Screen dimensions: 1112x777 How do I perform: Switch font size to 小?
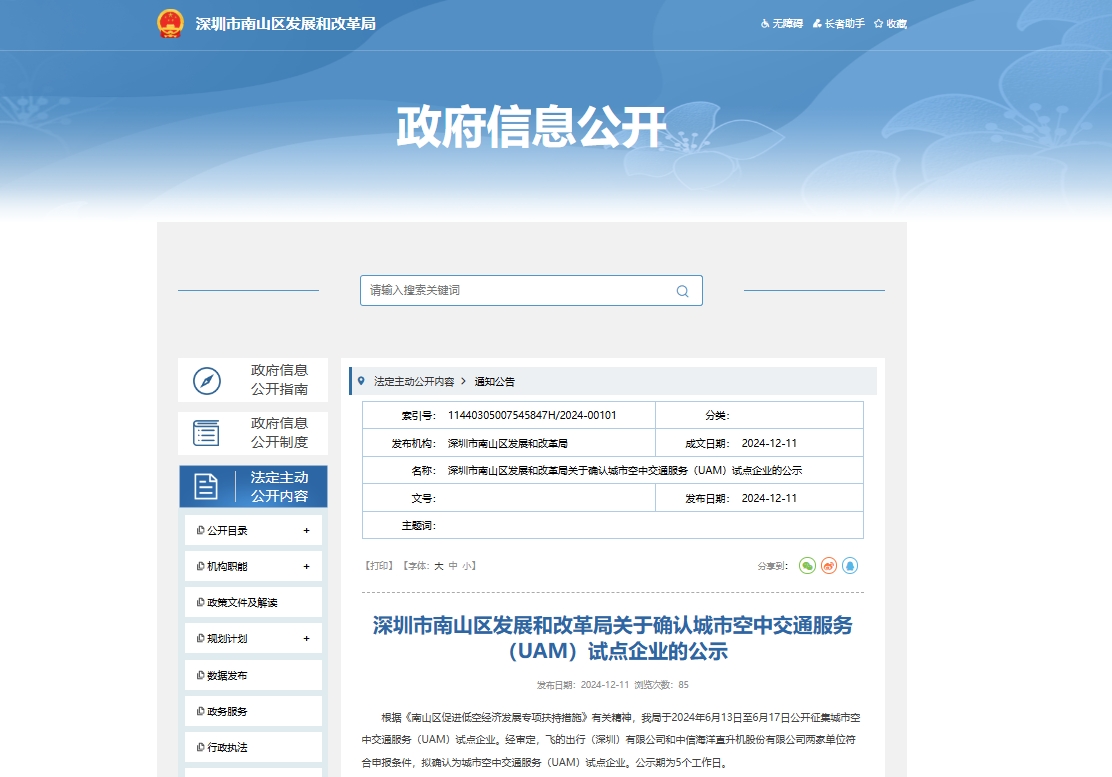pos(468,565)
